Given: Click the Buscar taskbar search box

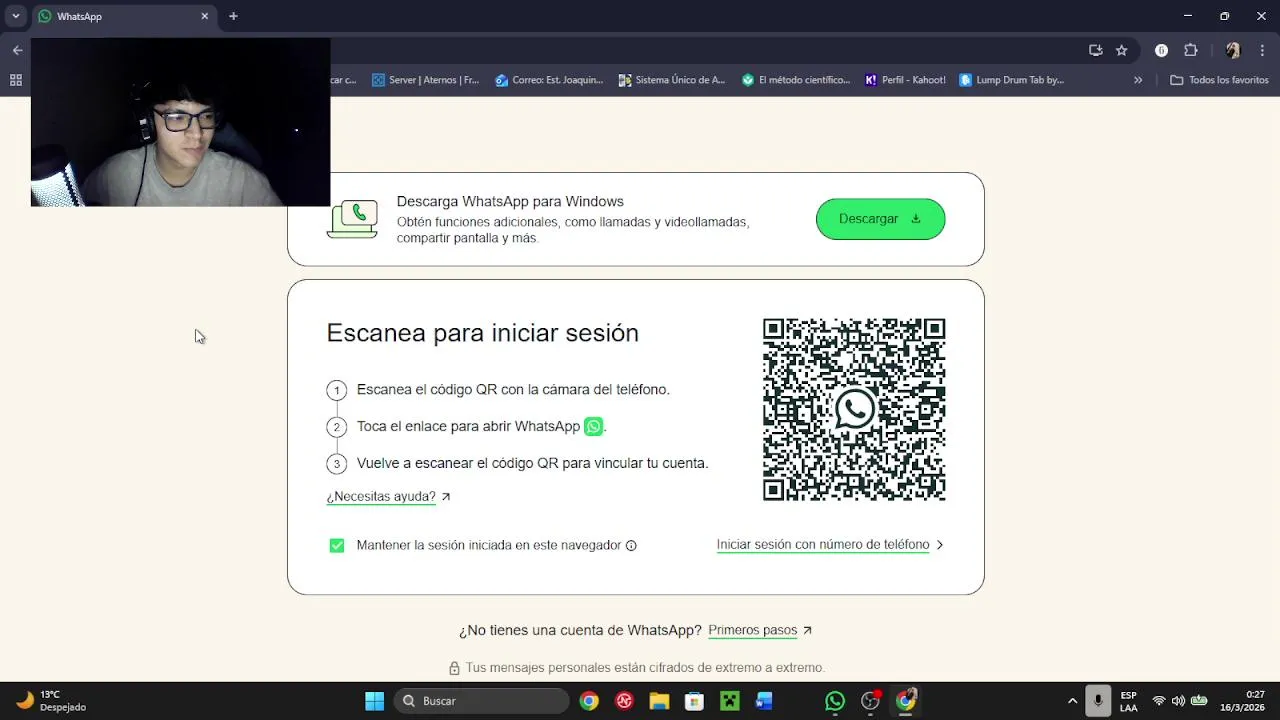Looking at the screenshot, I should click(x=481, y=701).
